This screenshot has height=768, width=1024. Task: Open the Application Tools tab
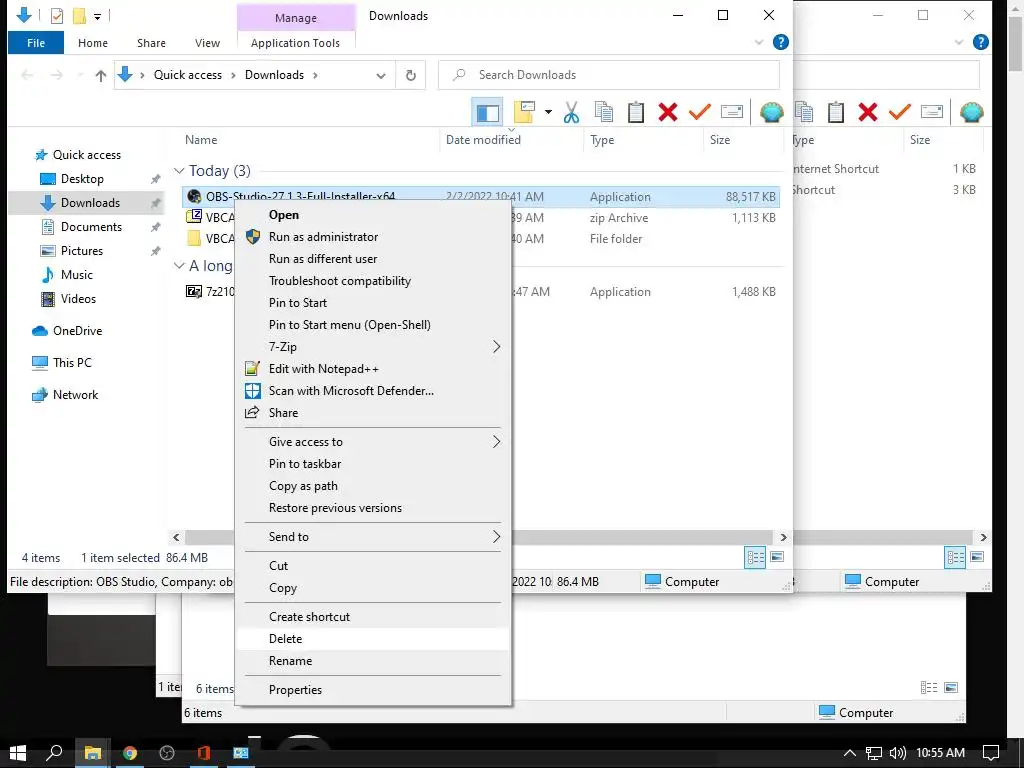295,43
